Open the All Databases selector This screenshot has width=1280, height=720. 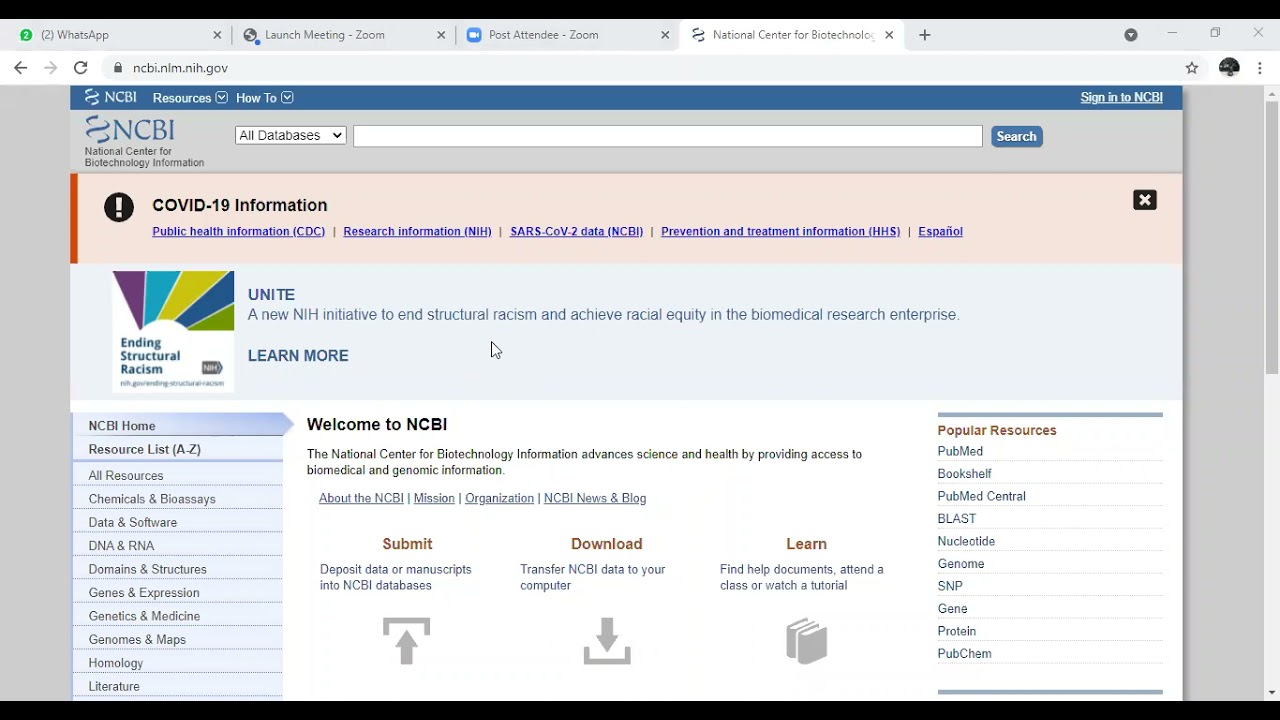coord(291,135)
